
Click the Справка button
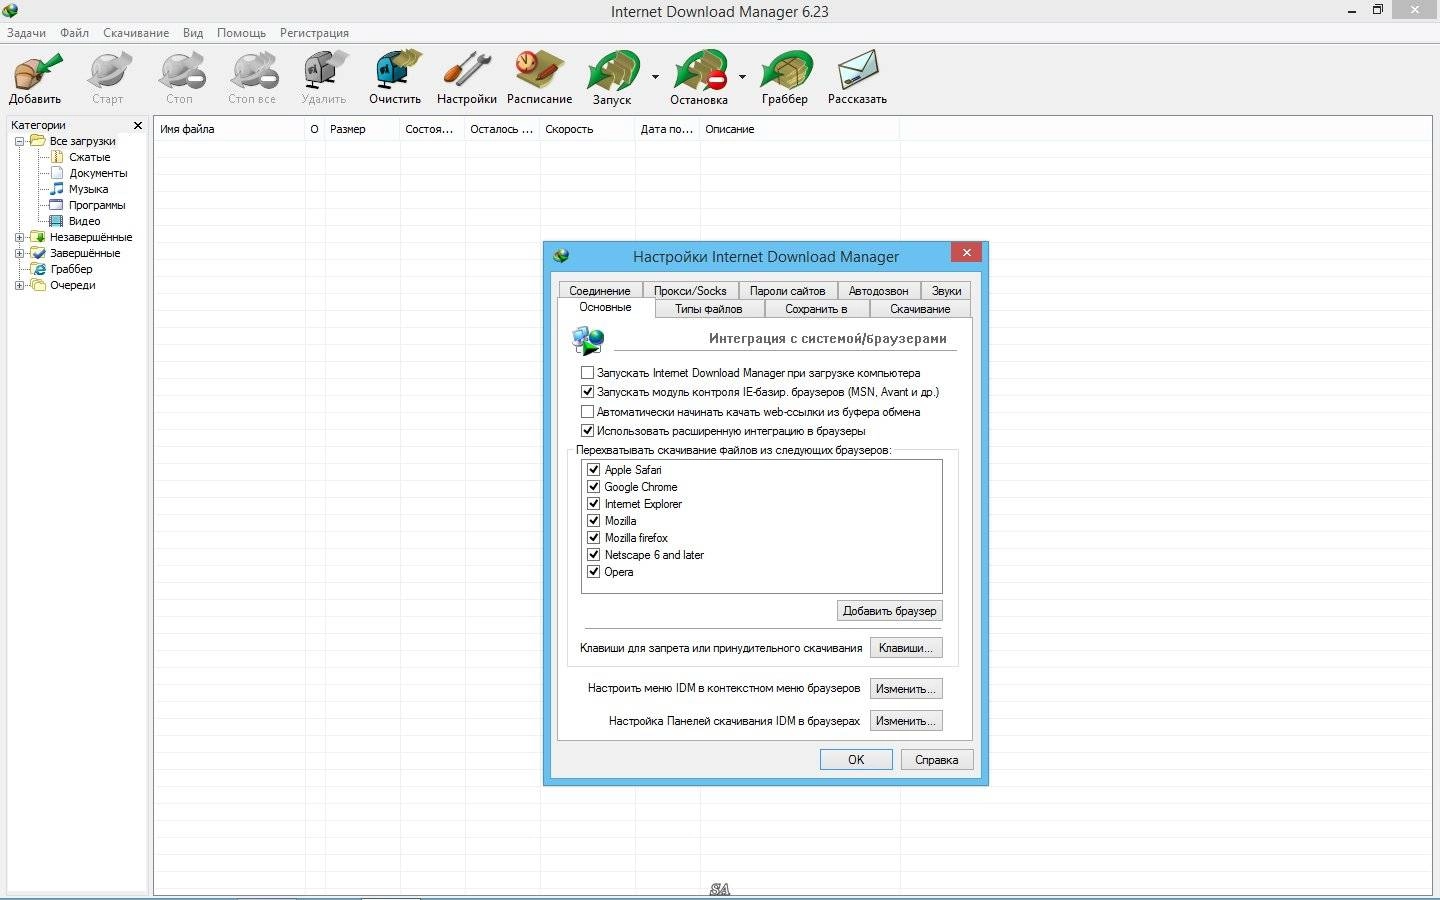pyautogui.click(x=937, y=760)
